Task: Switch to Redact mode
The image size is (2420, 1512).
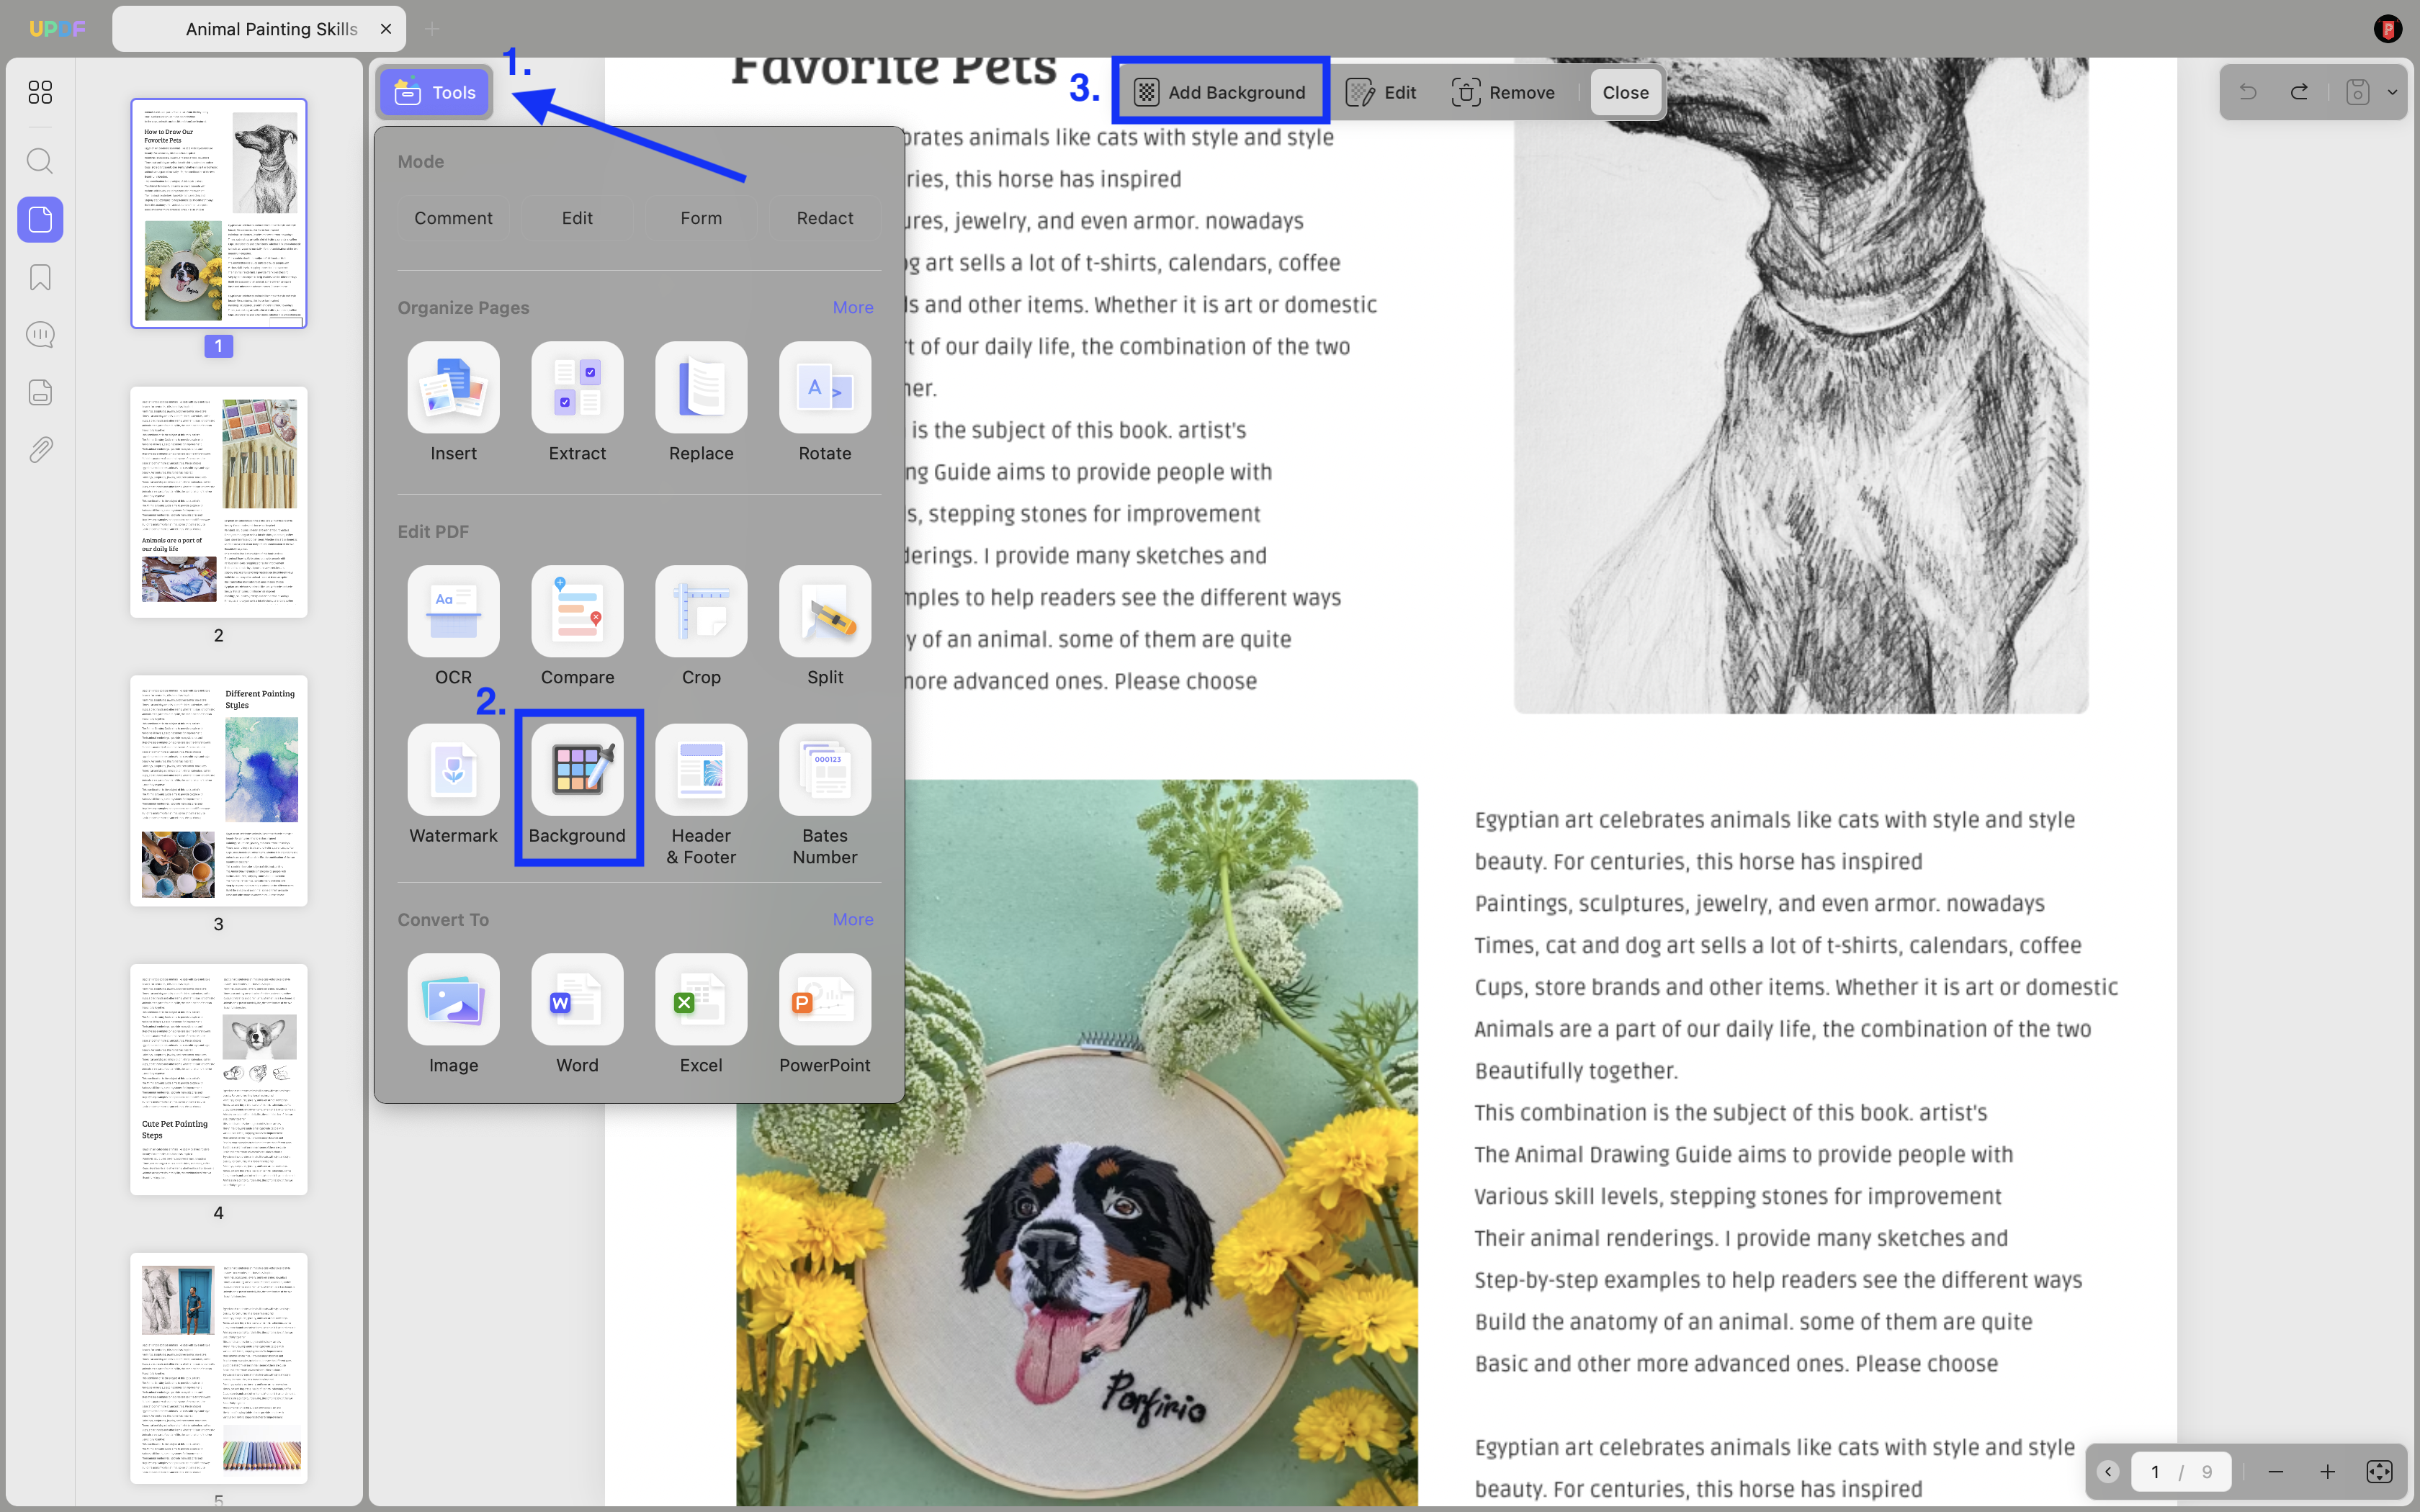Action: [825, 218]
